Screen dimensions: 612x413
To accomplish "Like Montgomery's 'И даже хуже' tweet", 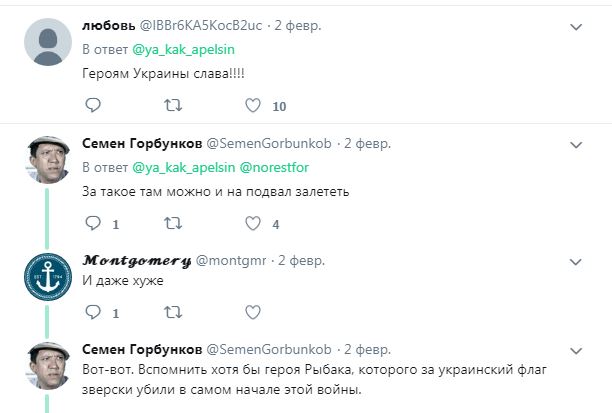I will [253, 313].
